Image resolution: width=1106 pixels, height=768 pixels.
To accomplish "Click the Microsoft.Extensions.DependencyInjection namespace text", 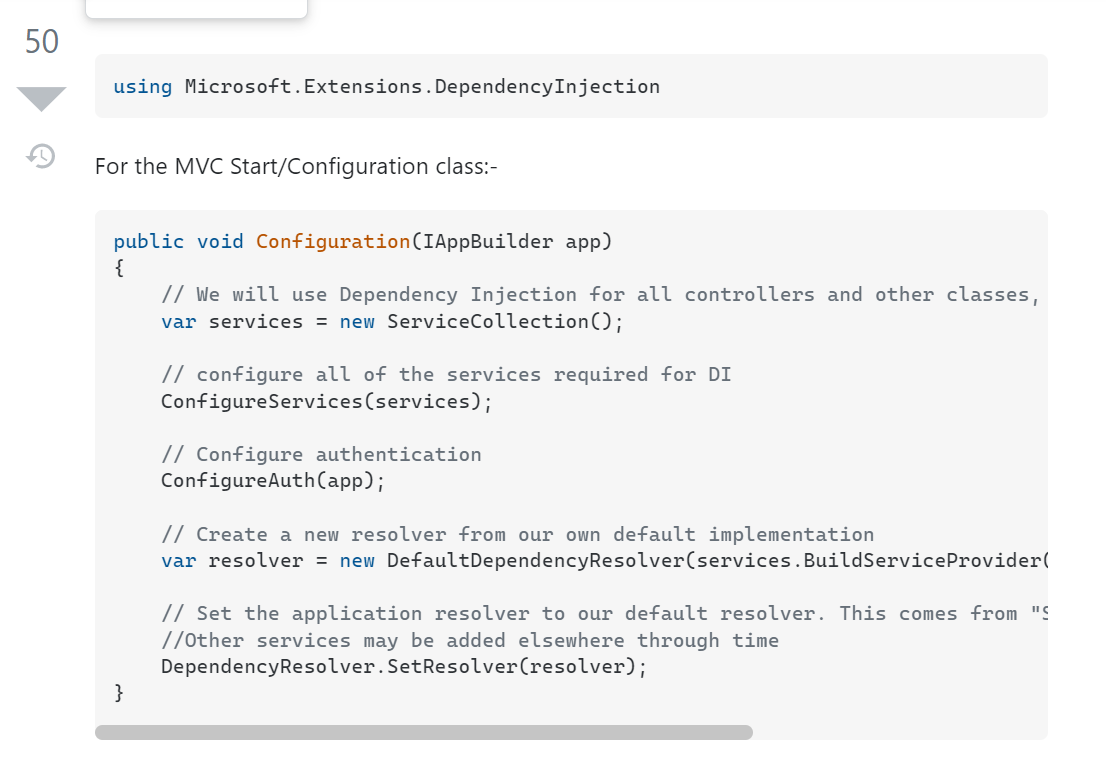I will coord(422,86).
